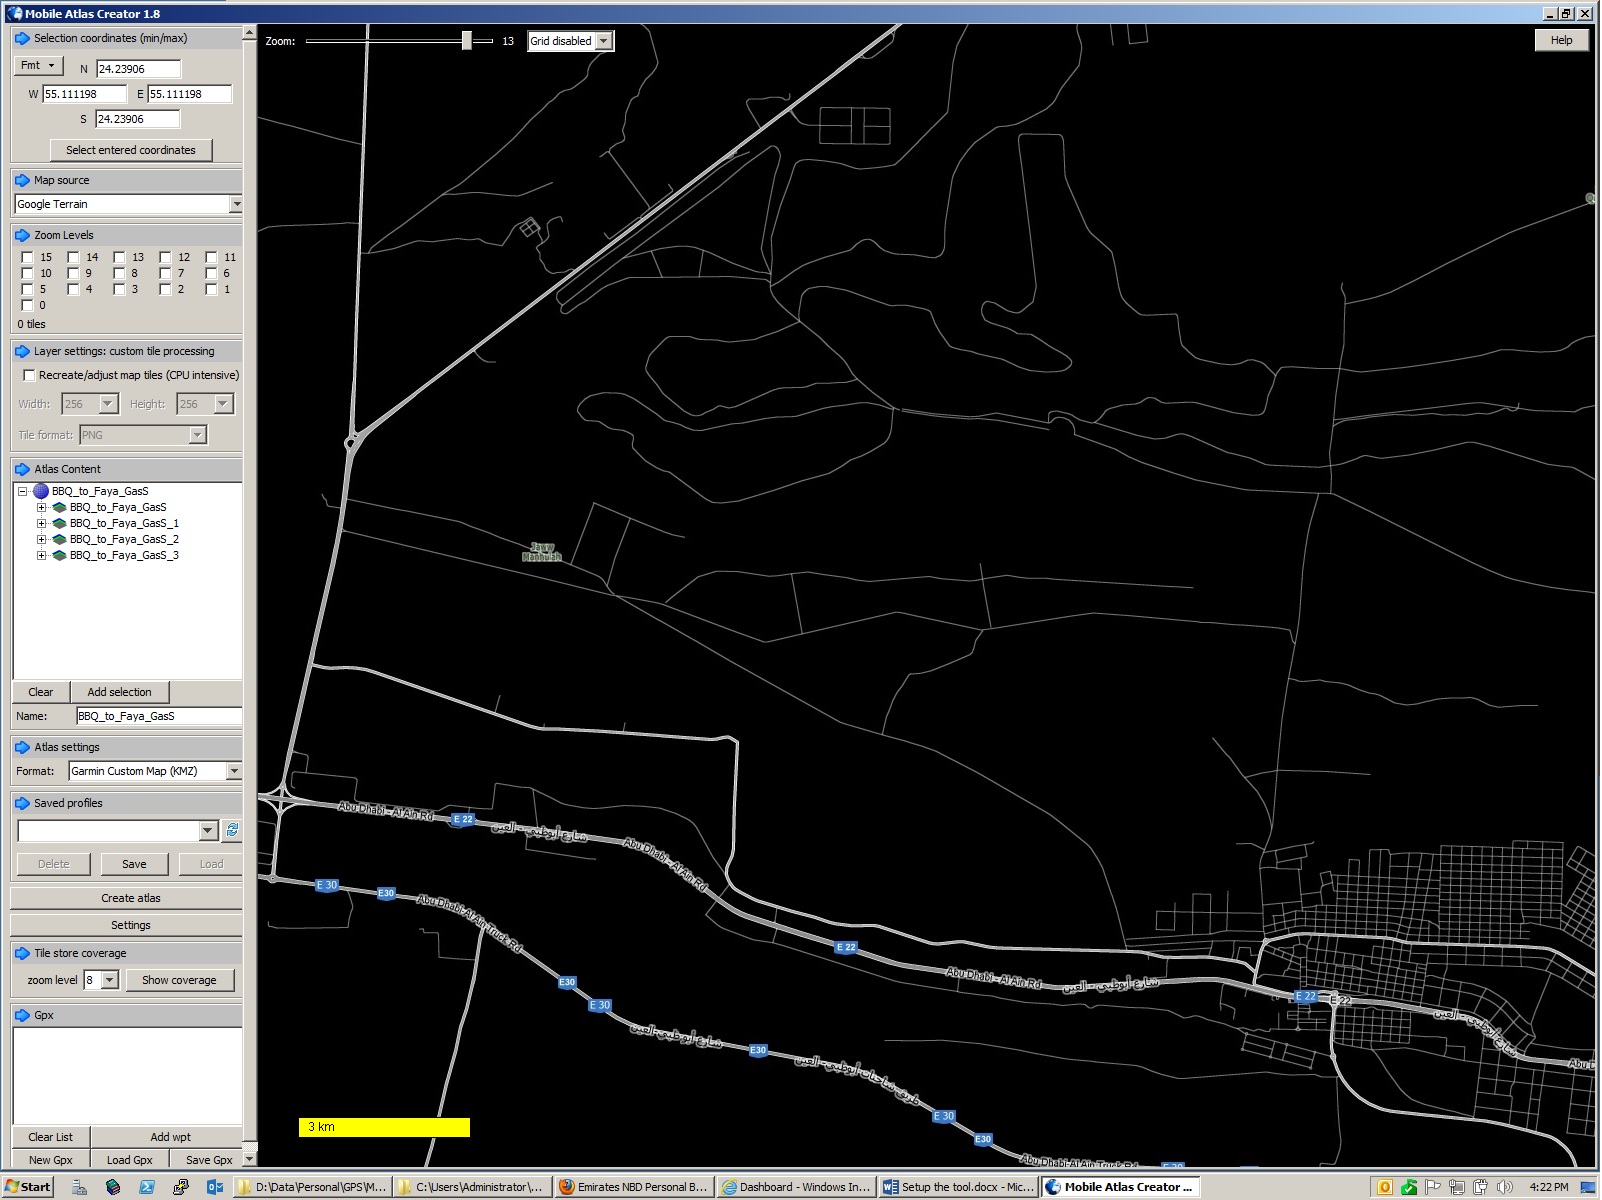Click the Create atlas button
Image resolution: width=1602 pixels, height=1200 pixels.
pos(130,899)
